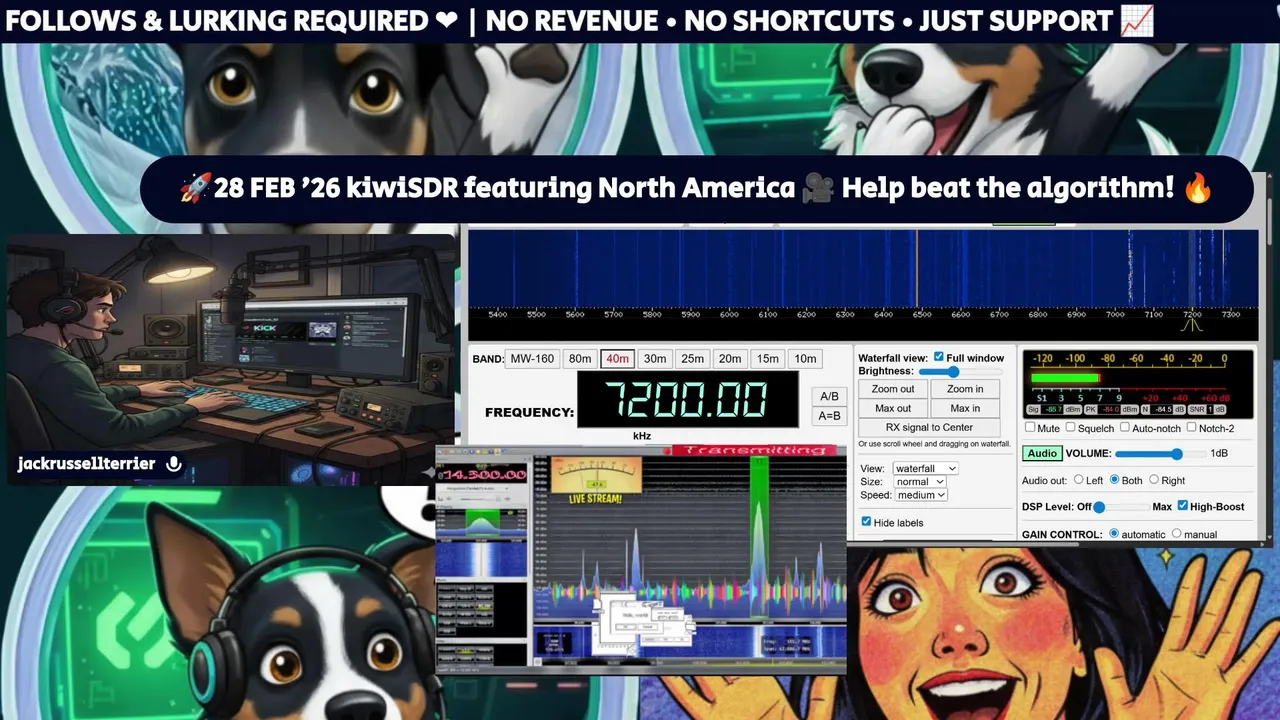Open the View dropdown set to waterfall
This screenshot has height=720, width=1280.
pyautogui.click(x=925, y=468)
